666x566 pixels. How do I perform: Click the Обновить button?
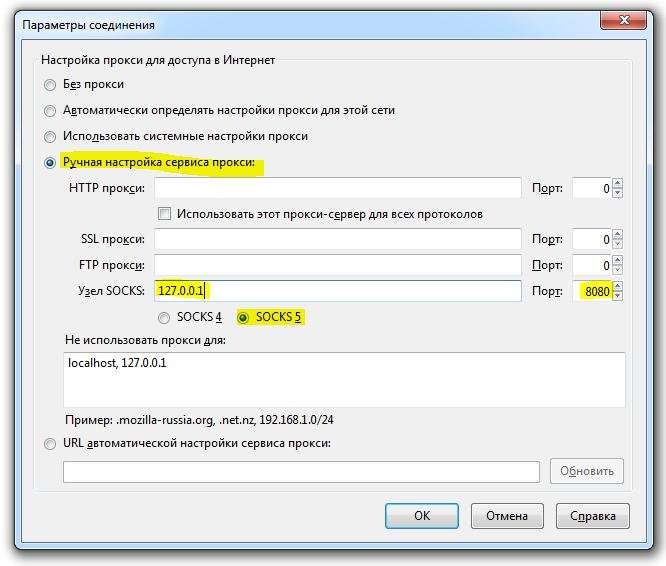[587, 471]
